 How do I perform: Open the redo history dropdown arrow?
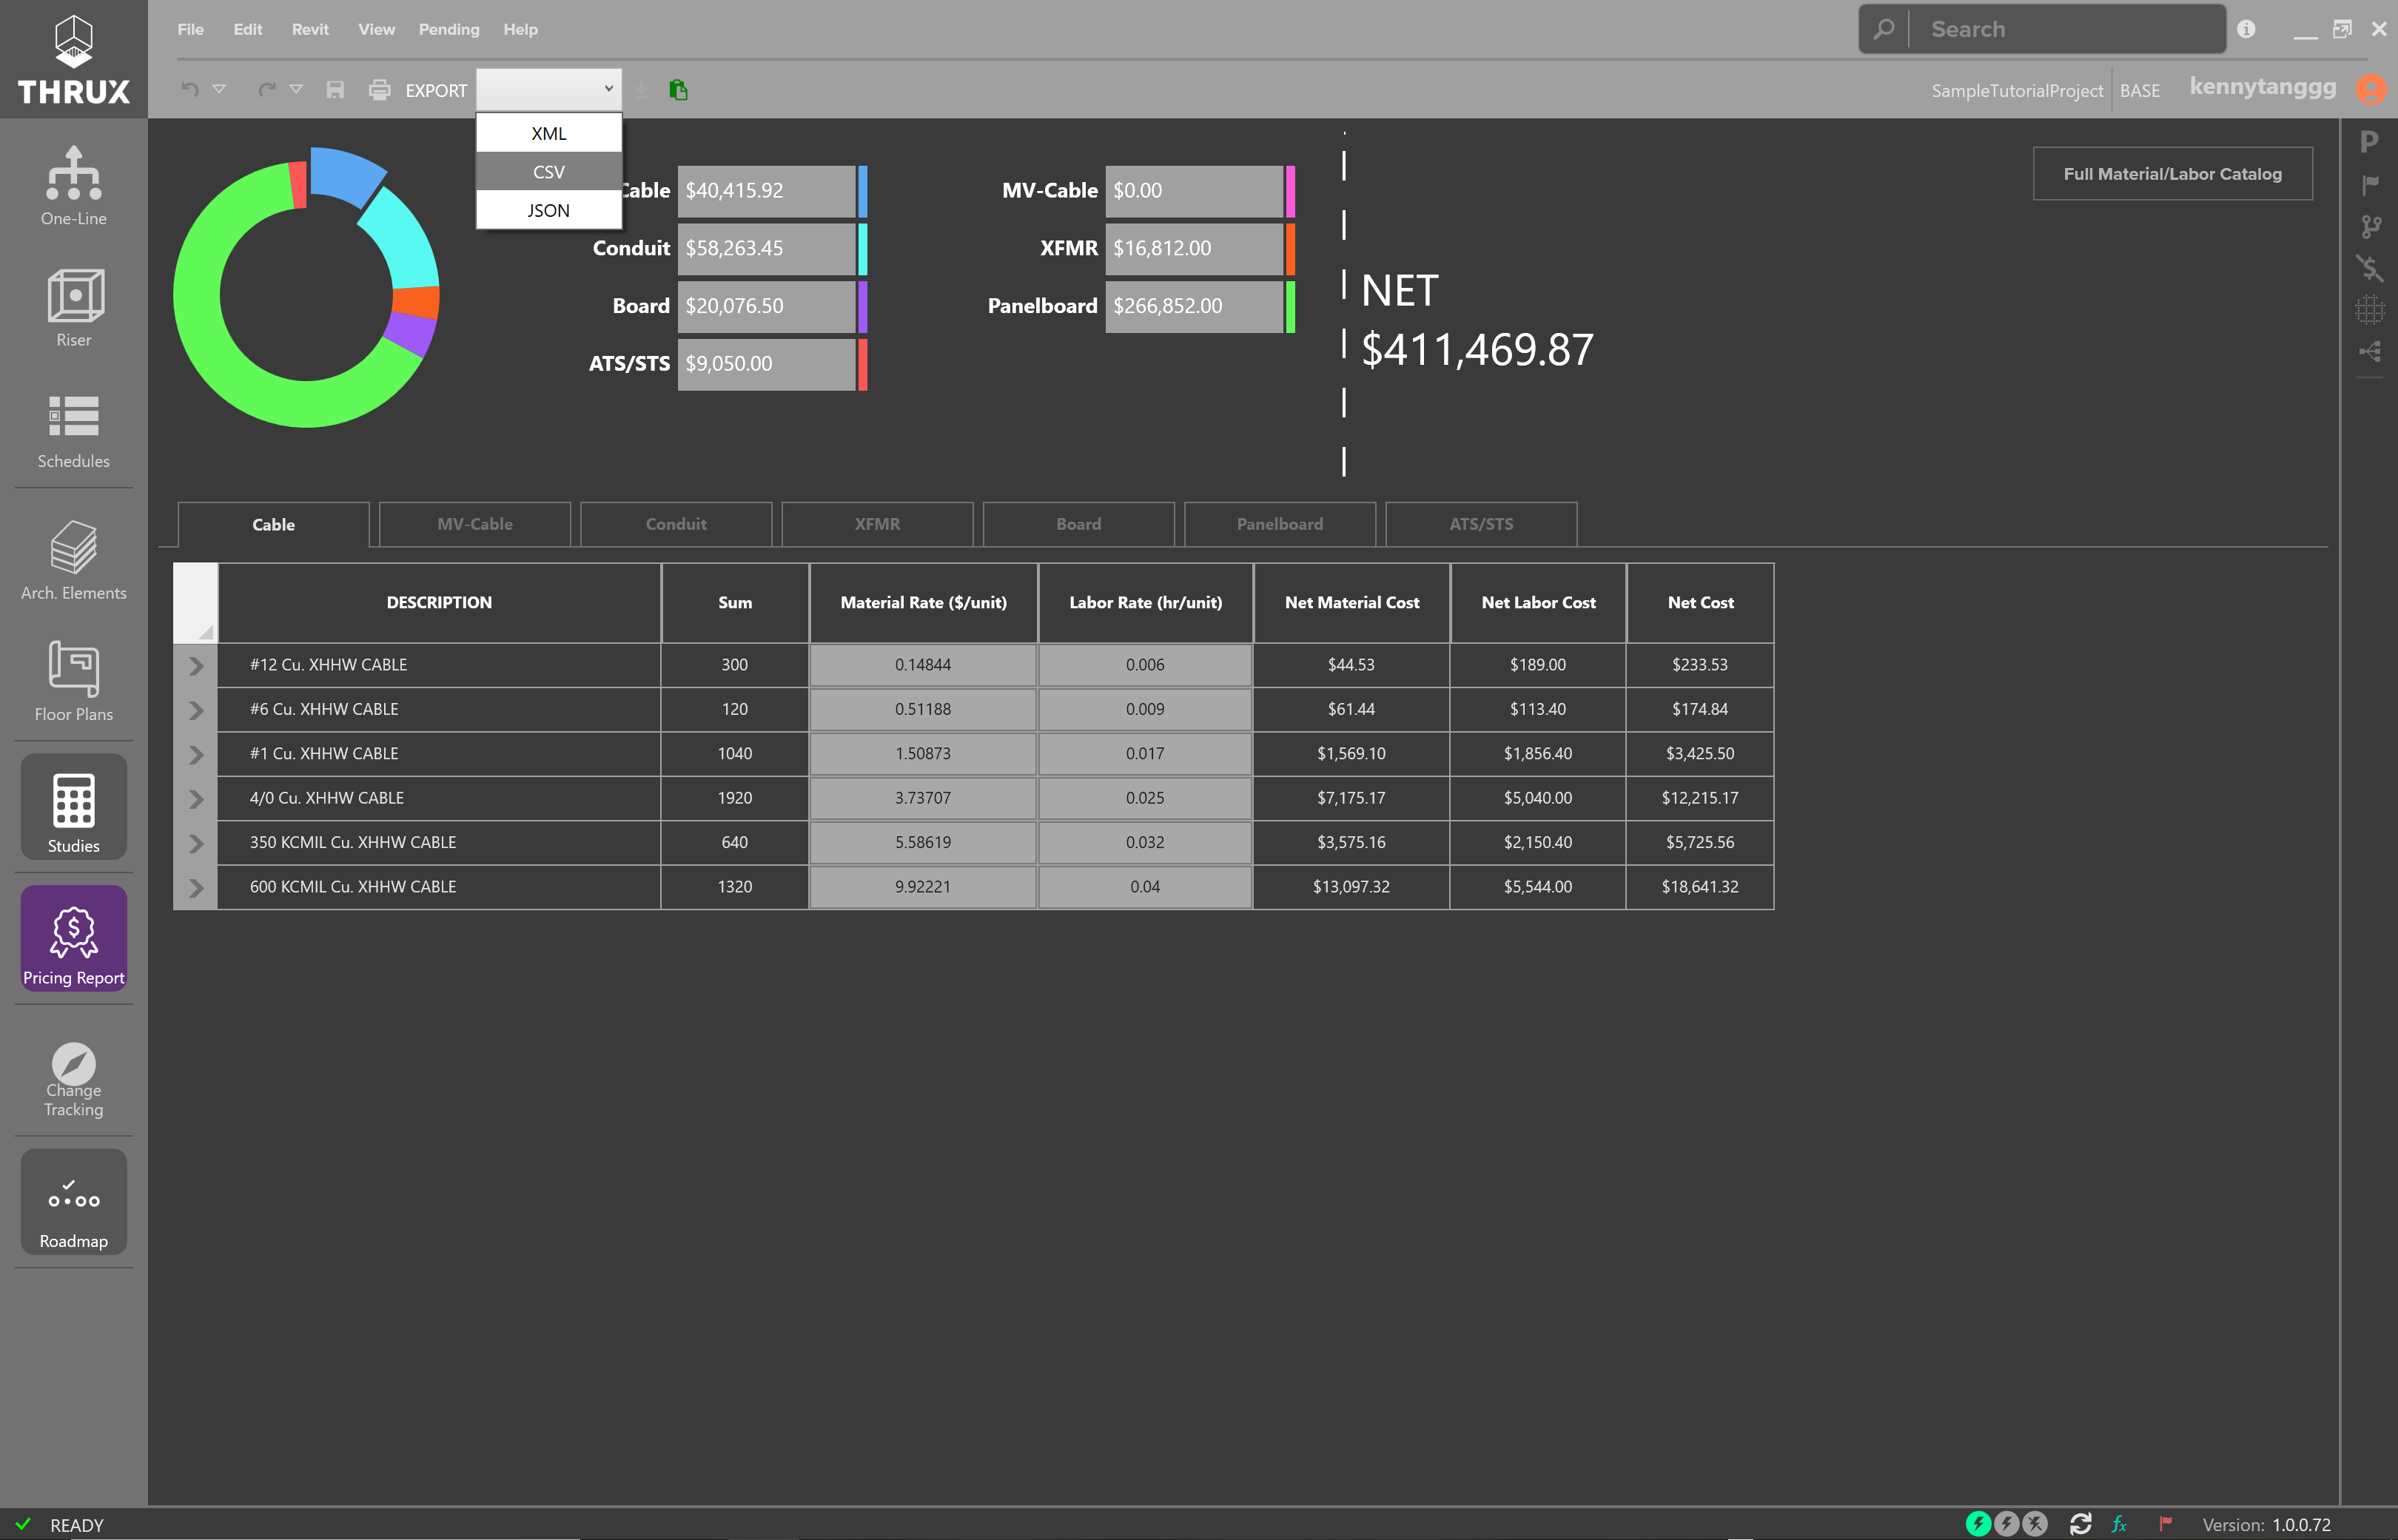point(296,89)
